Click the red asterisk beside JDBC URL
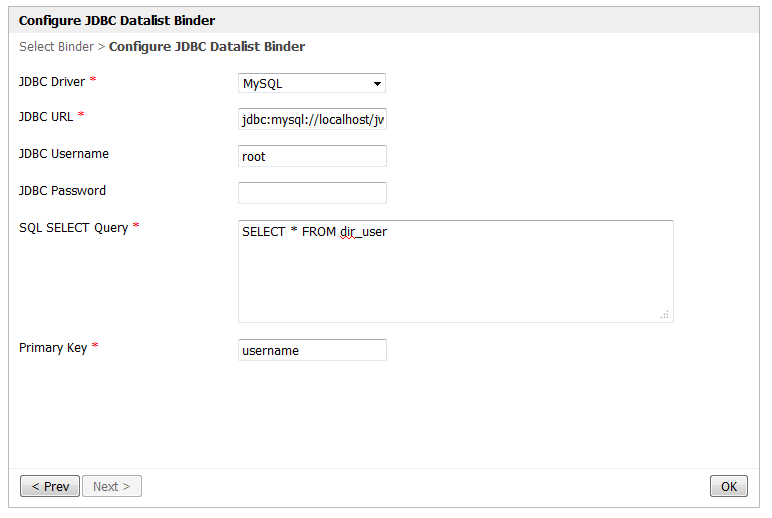The height and width of the screenshot is (518, 772). tap(81, 115)
